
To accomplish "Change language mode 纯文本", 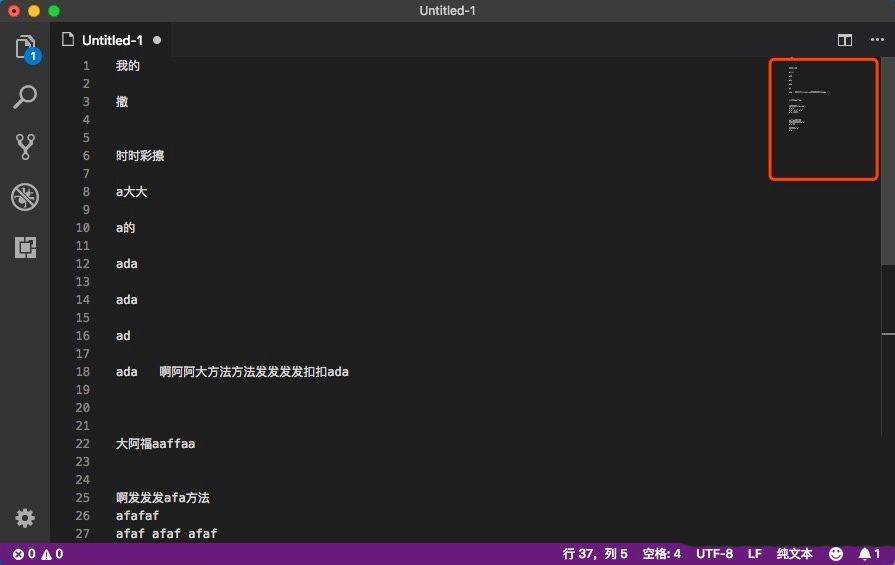I will click(795, 554).
